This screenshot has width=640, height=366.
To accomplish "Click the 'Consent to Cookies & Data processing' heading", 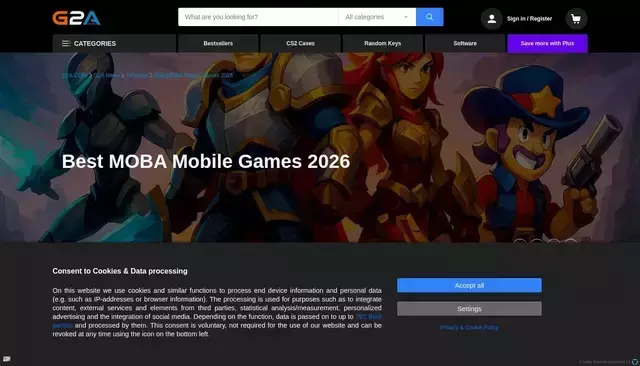I will point(120,271).
